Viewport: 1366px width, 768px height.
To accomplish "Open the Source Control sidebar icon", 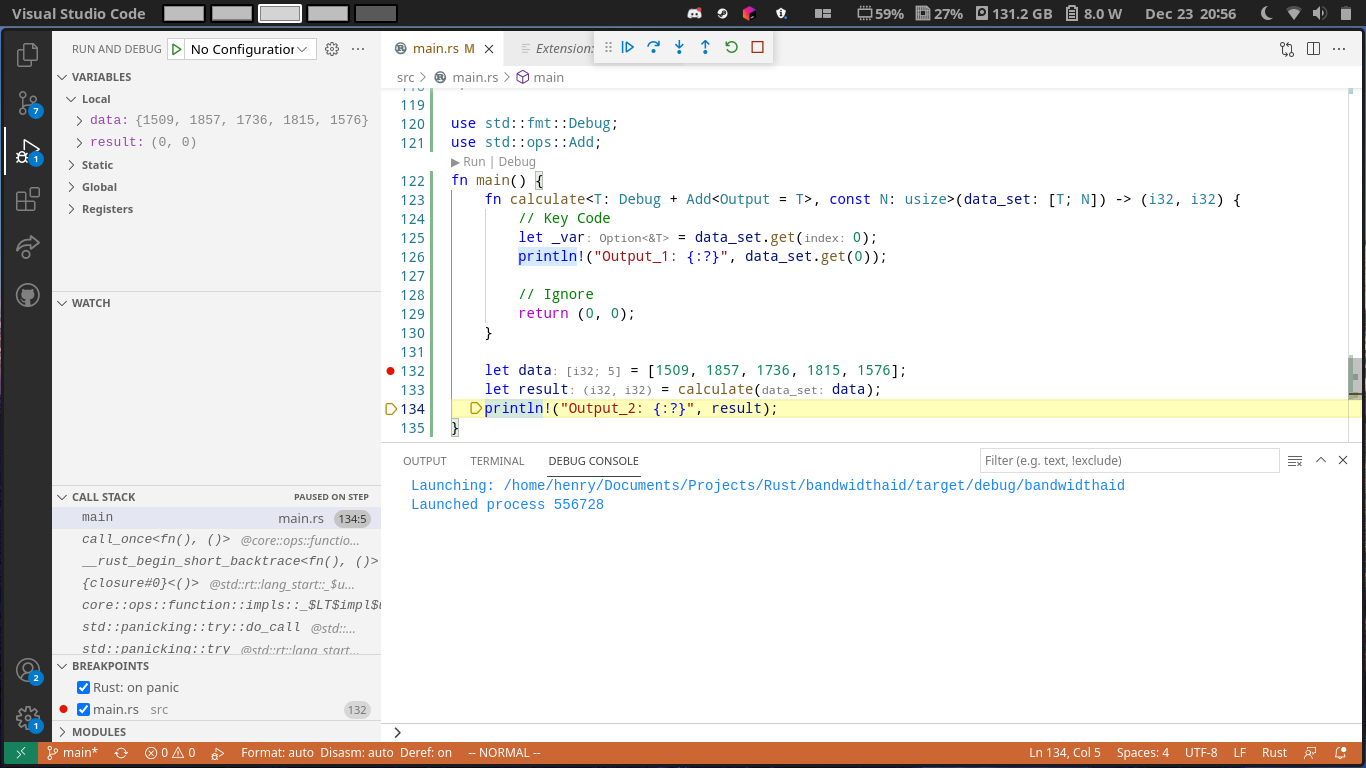I will click(x=27, y=103).
